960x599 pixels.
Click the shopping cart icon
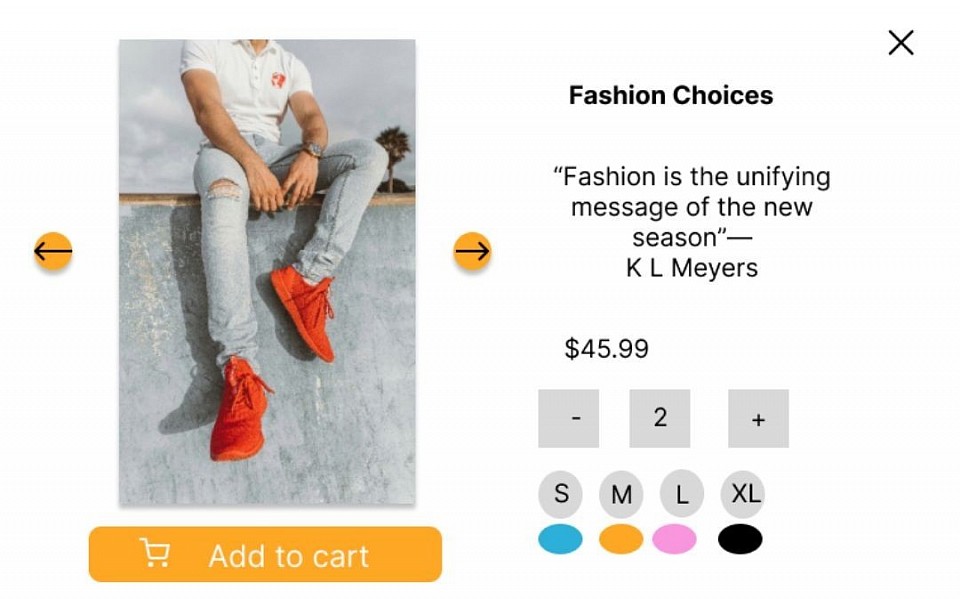pyautogui.click(x=154, y=552)
